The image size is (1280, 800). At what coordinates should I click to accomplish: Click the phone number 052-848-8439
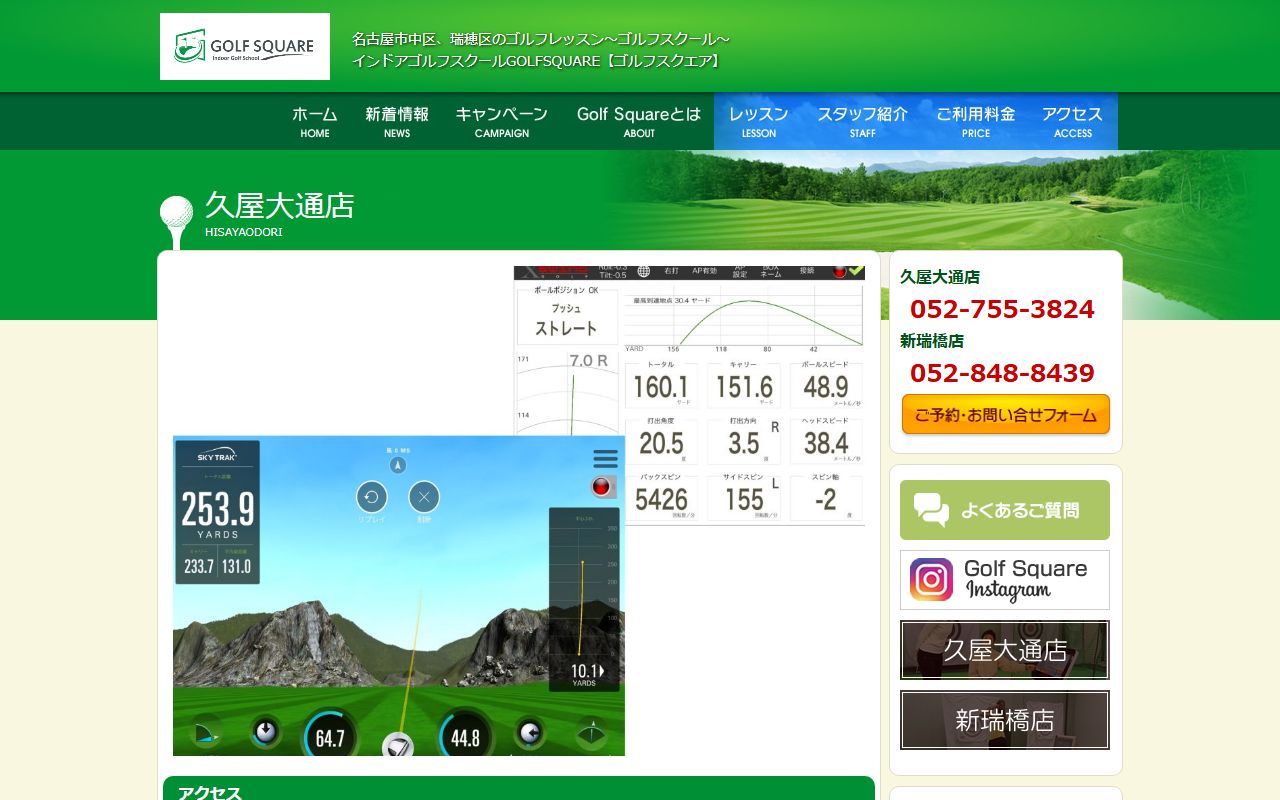[1002, 373]
